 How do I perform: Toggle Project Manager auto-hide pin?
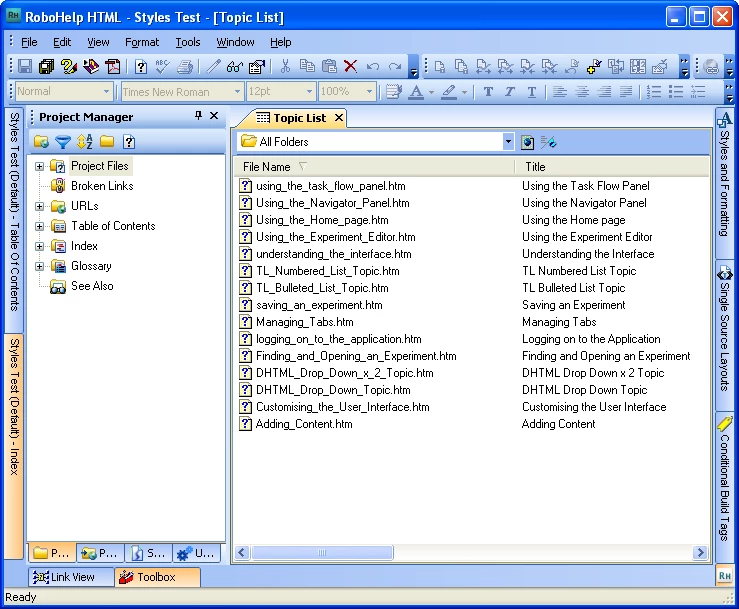click(x=198, y=115)
